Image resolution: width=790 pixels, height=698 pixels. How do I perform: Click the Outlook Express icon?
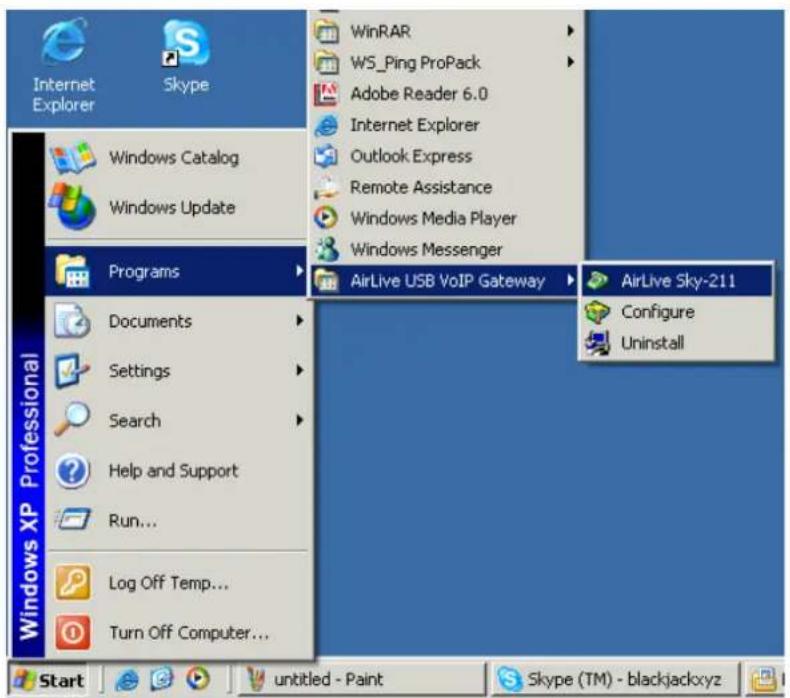pyautogui.click(x=326, y=156)
